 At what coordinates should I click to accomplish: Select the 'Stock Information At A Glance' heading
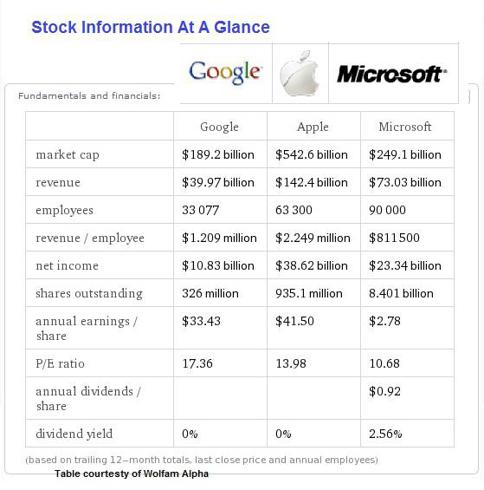(x=151, y=27)
